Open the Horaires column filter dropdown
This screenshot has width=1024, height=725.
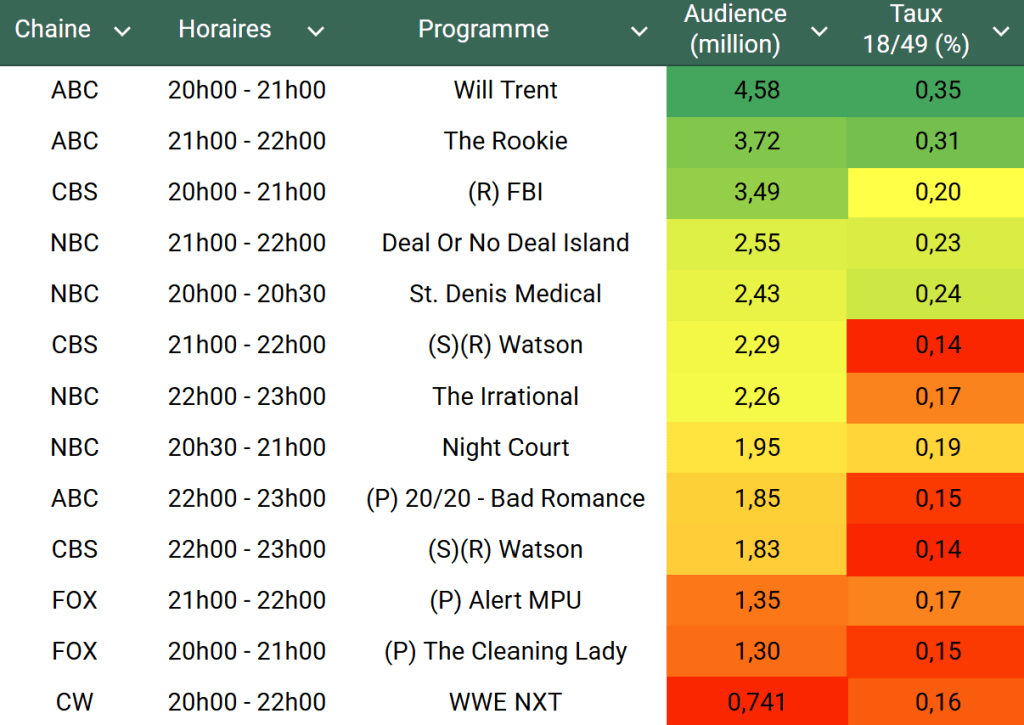point(316,32)
